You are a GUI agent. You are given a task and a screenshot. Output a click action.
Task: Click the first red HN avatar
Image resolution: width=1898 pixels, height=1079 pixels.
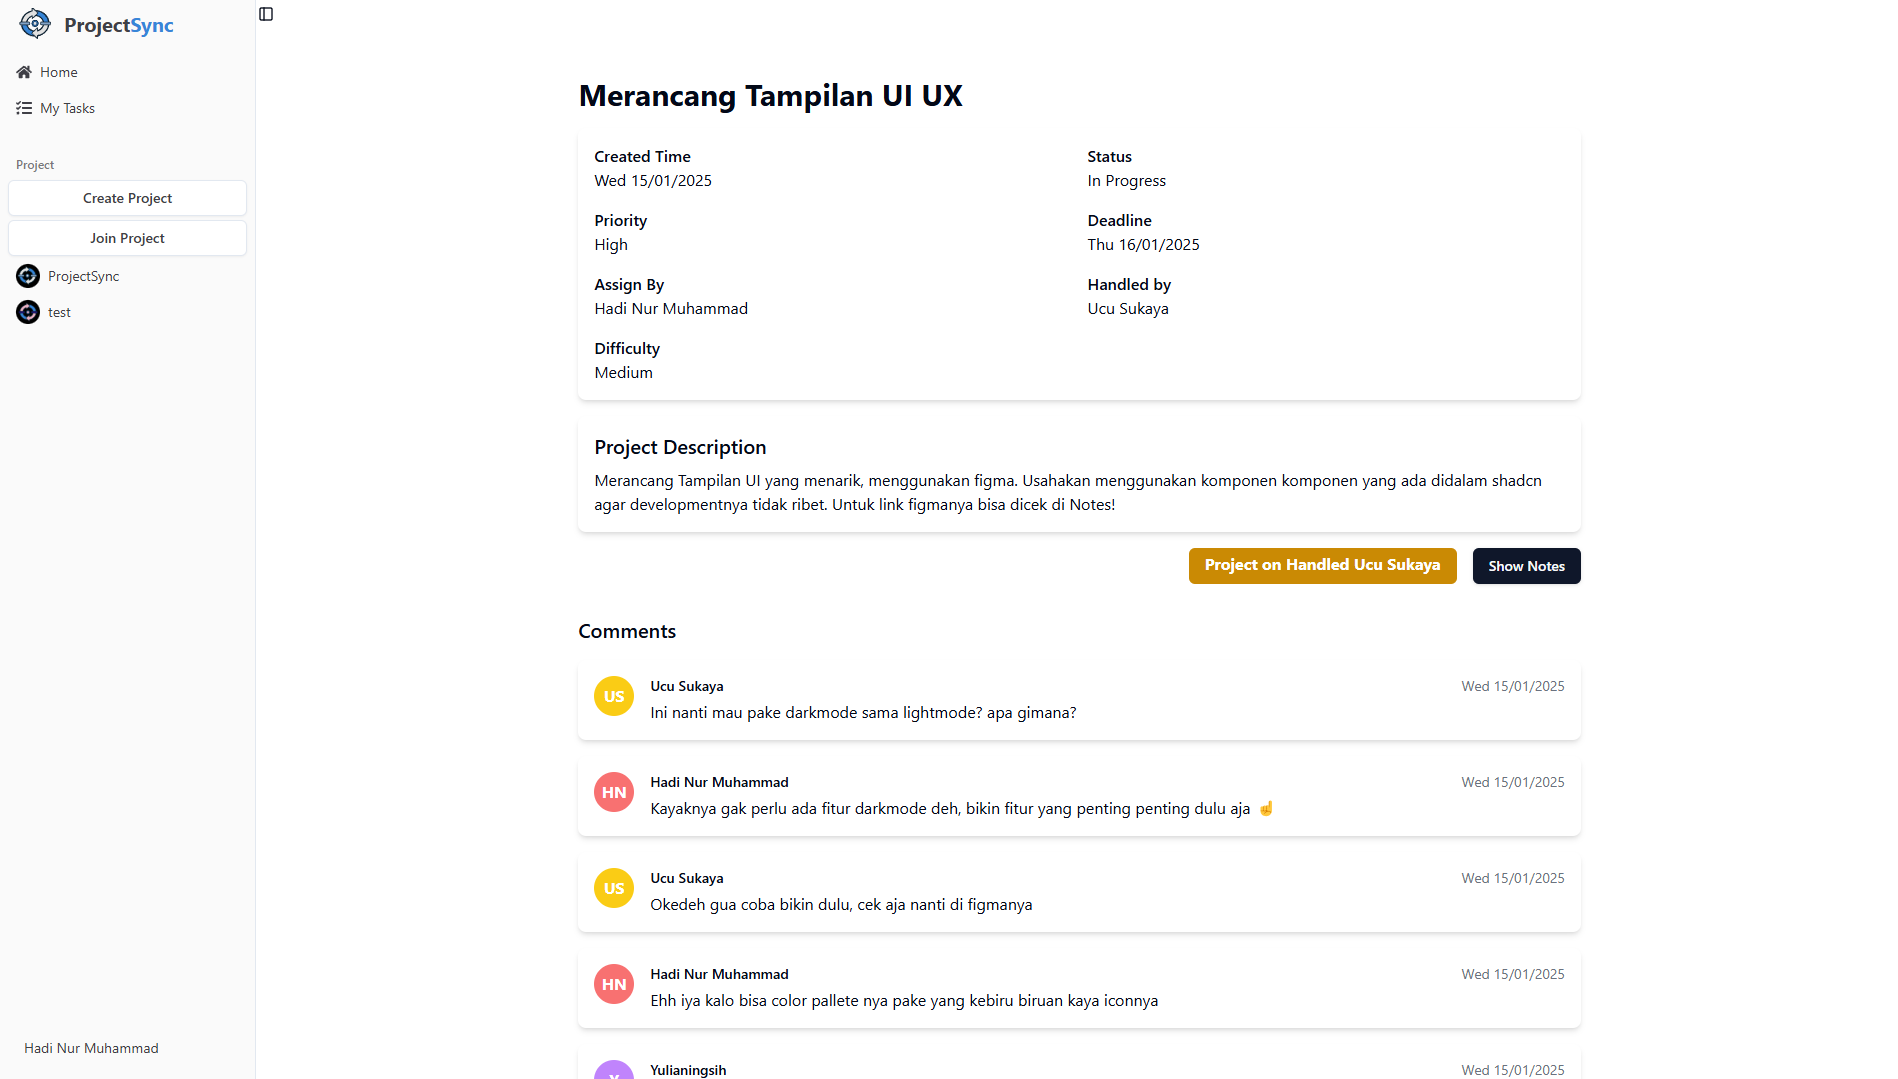(614, 792)
